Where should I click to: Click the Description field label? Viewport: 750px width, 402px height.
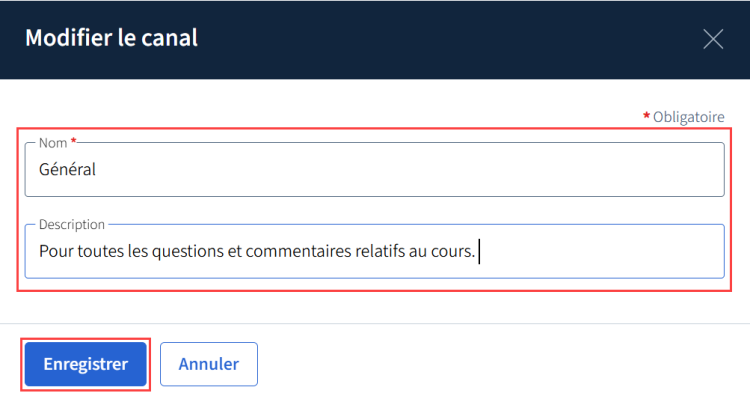pos(72,224)
